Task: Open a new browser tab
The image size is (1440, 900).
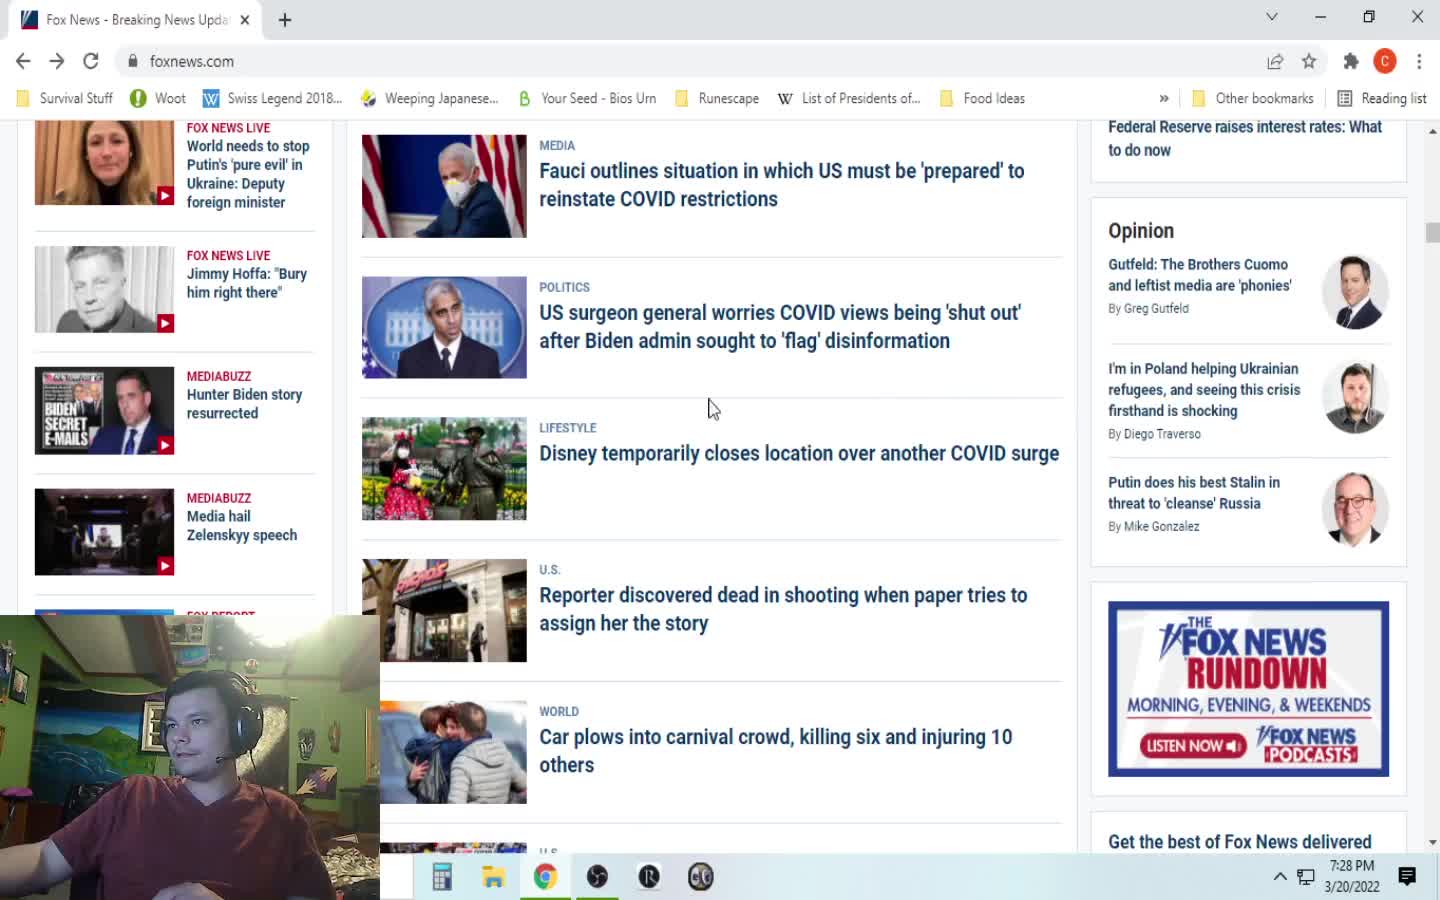Action: 285,20
